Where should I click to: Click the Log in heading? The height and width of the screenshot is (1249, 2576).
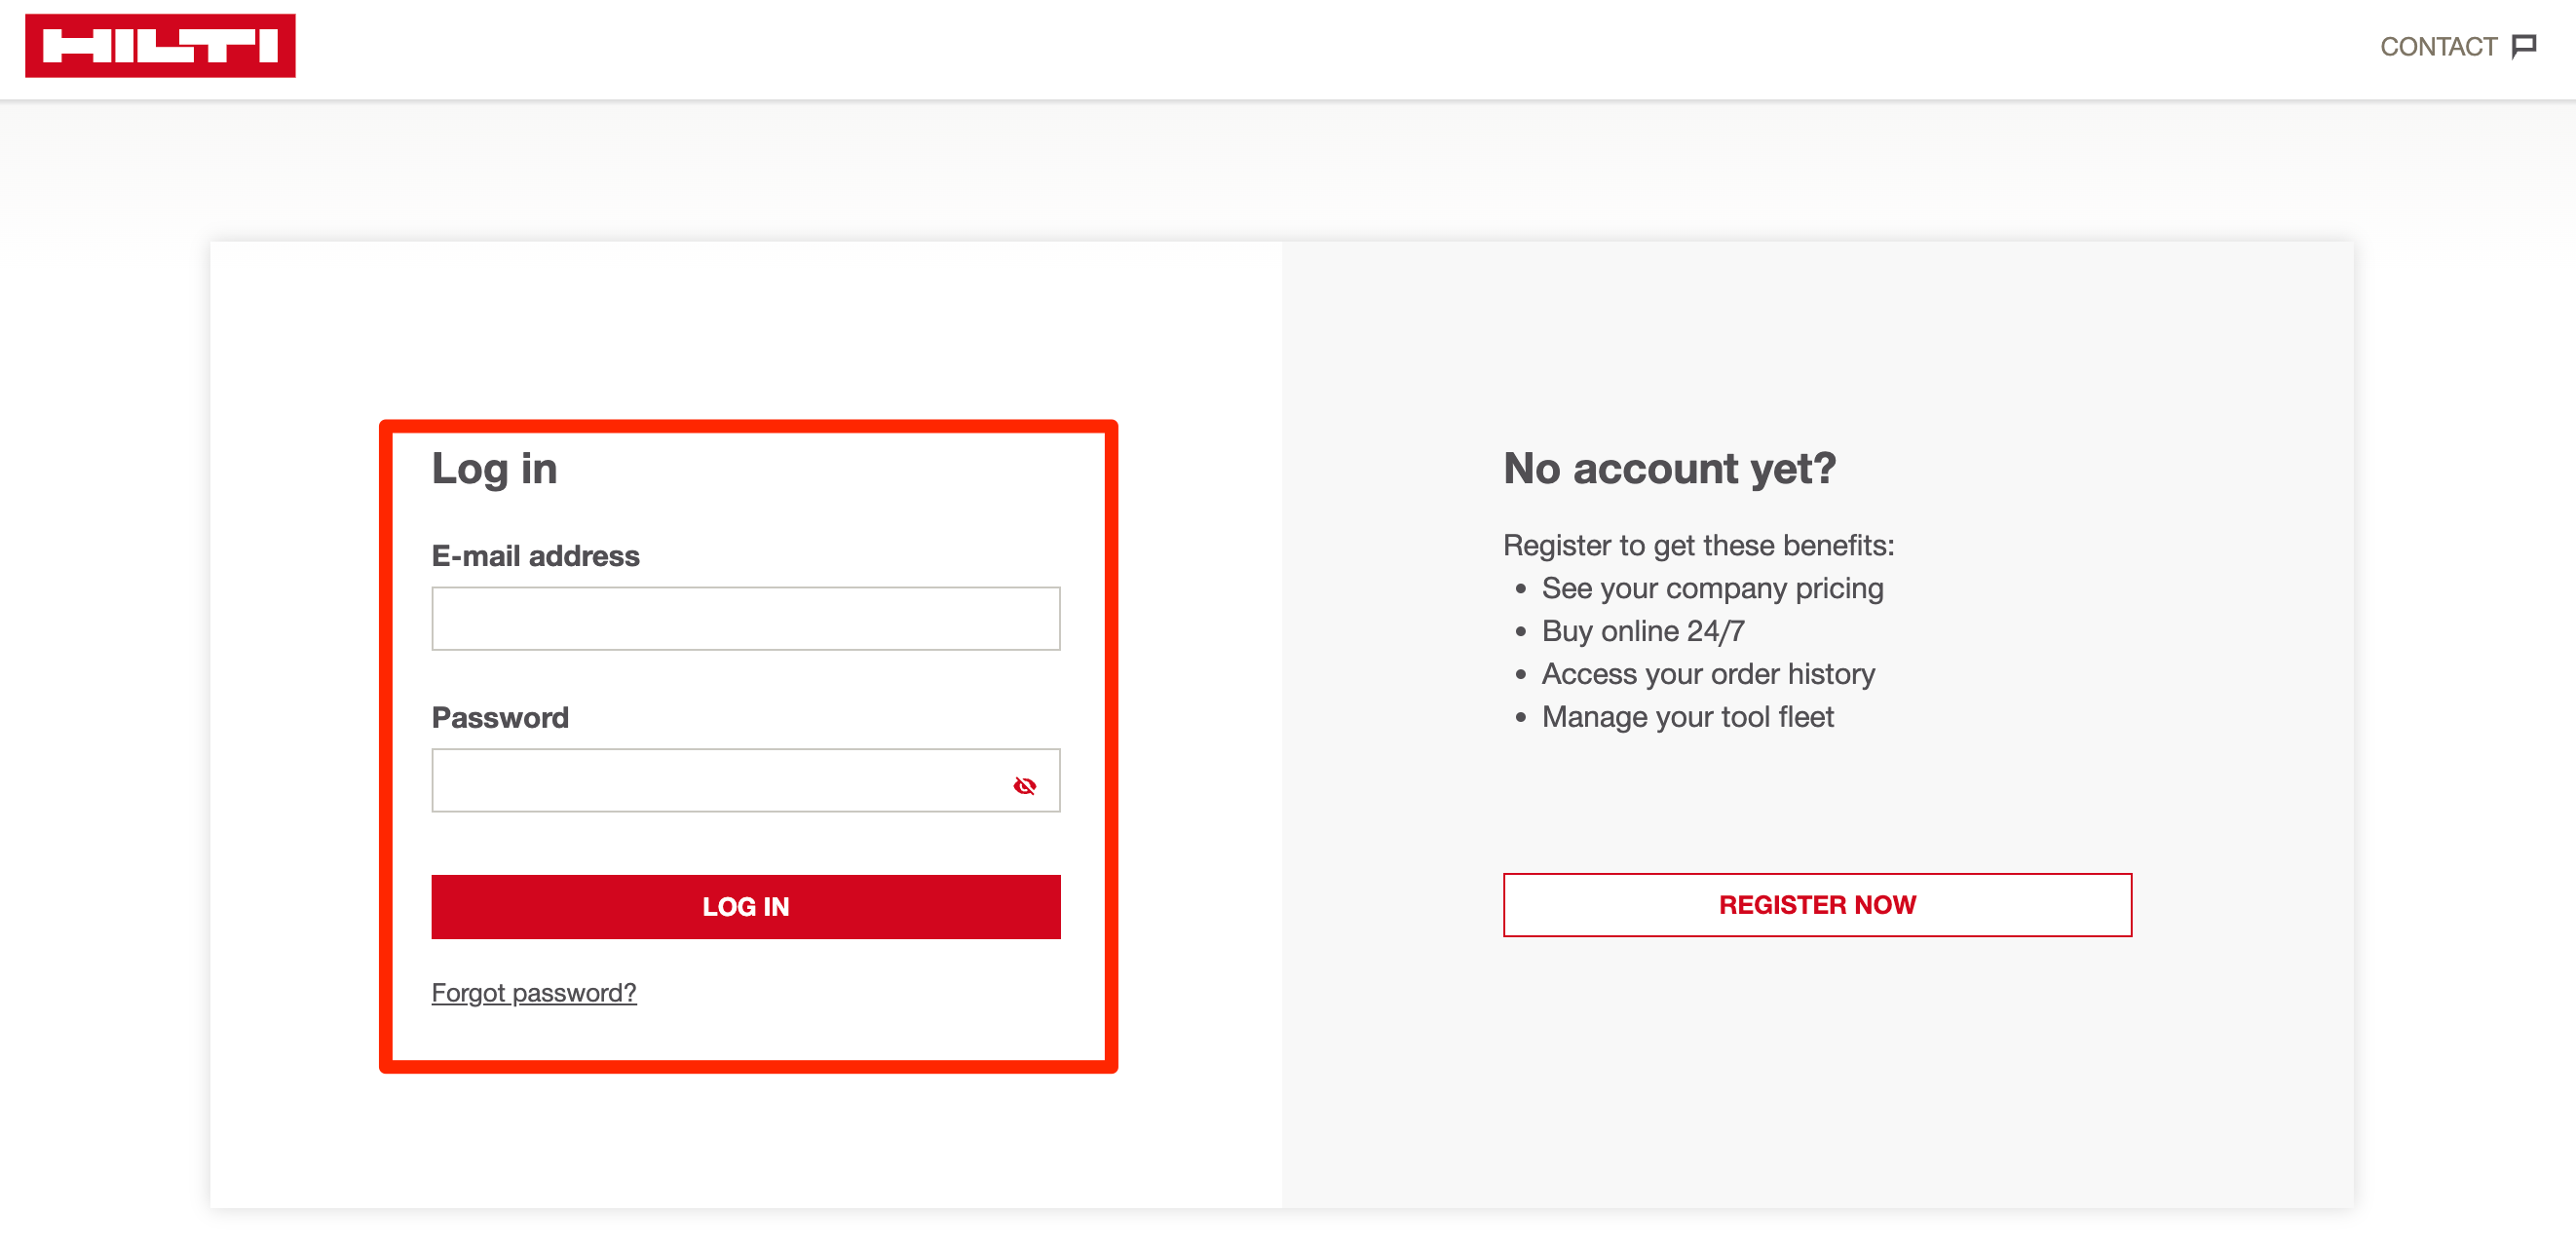coord(494,469)
